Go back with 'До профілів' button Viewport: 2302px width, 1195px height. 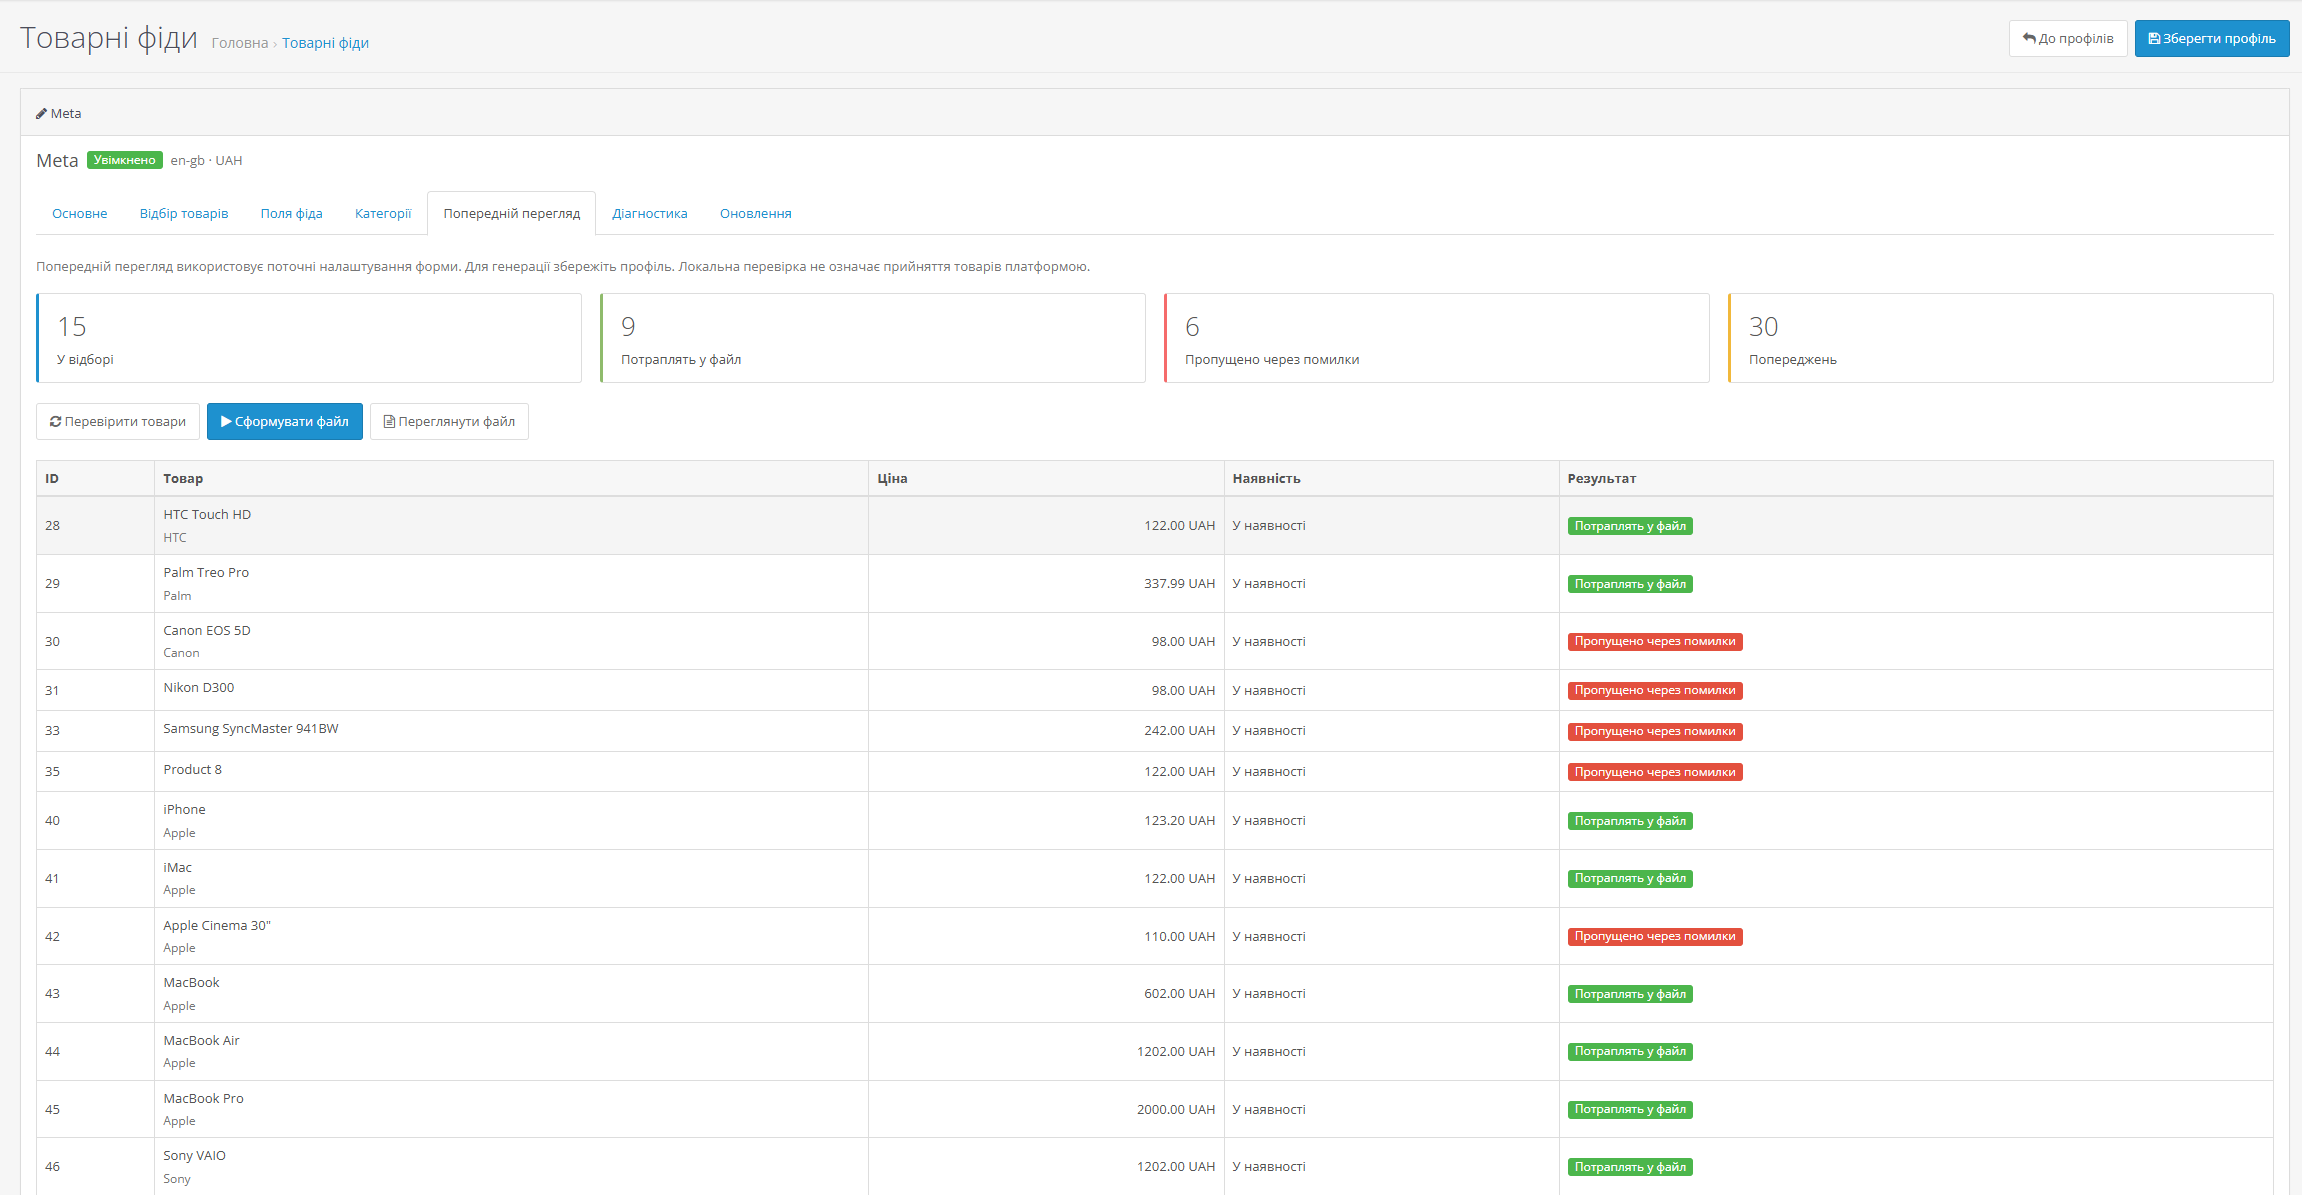[x=2068, y=39]
